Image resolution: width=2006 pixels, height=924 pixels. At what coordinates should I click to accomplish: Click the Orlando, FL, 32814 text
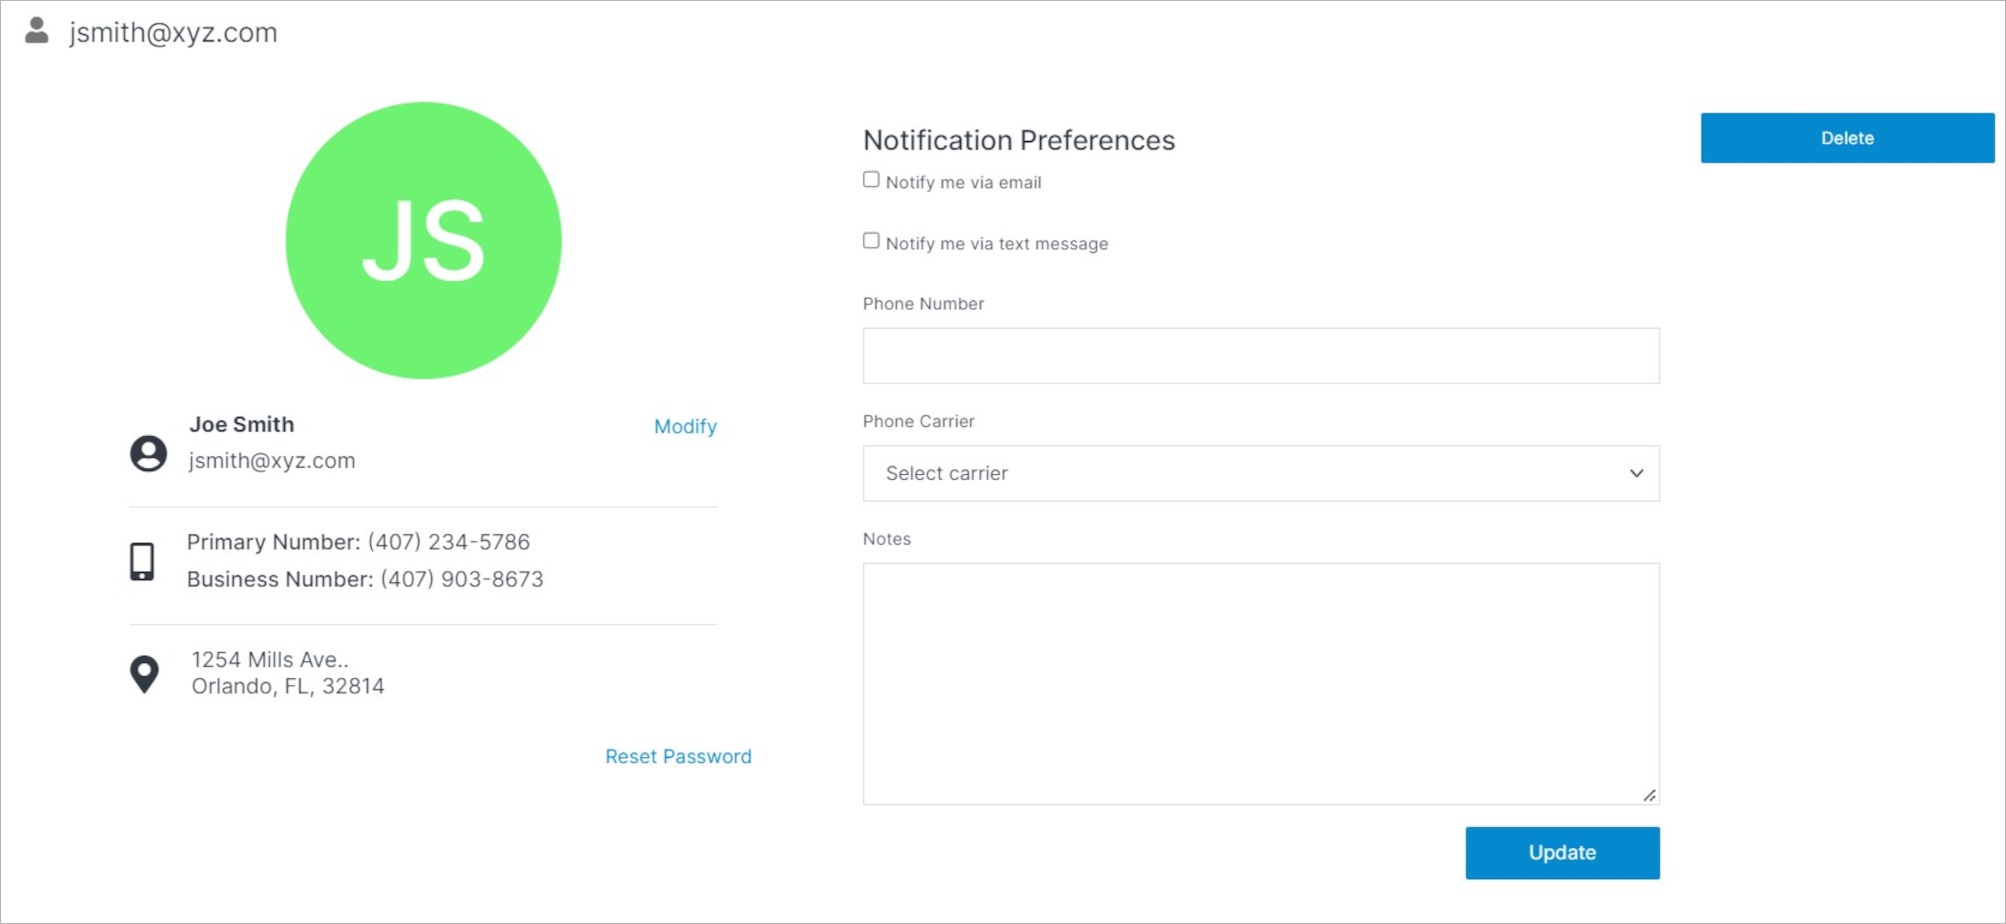[x=288, y=686]
